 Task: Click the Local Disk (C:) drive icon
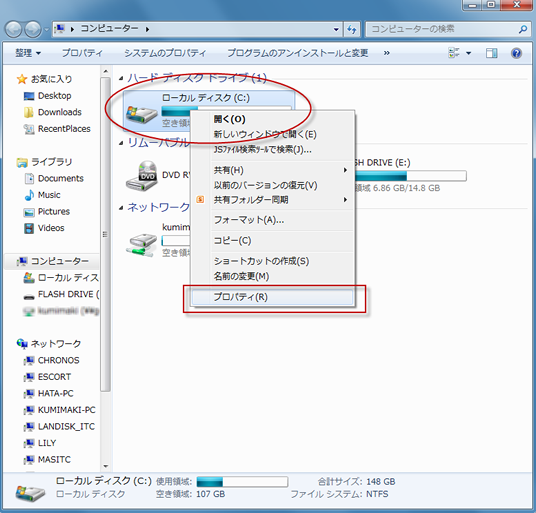tap(141, 114)
